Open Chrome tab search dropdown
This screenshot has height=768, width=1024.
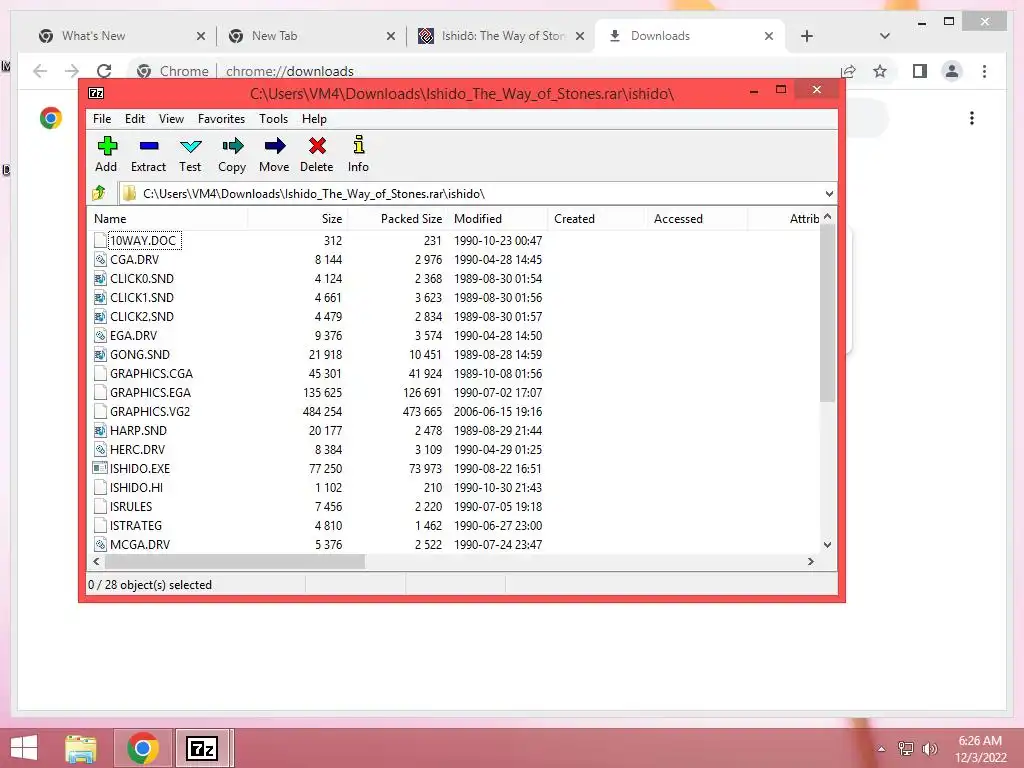(885, 36)
